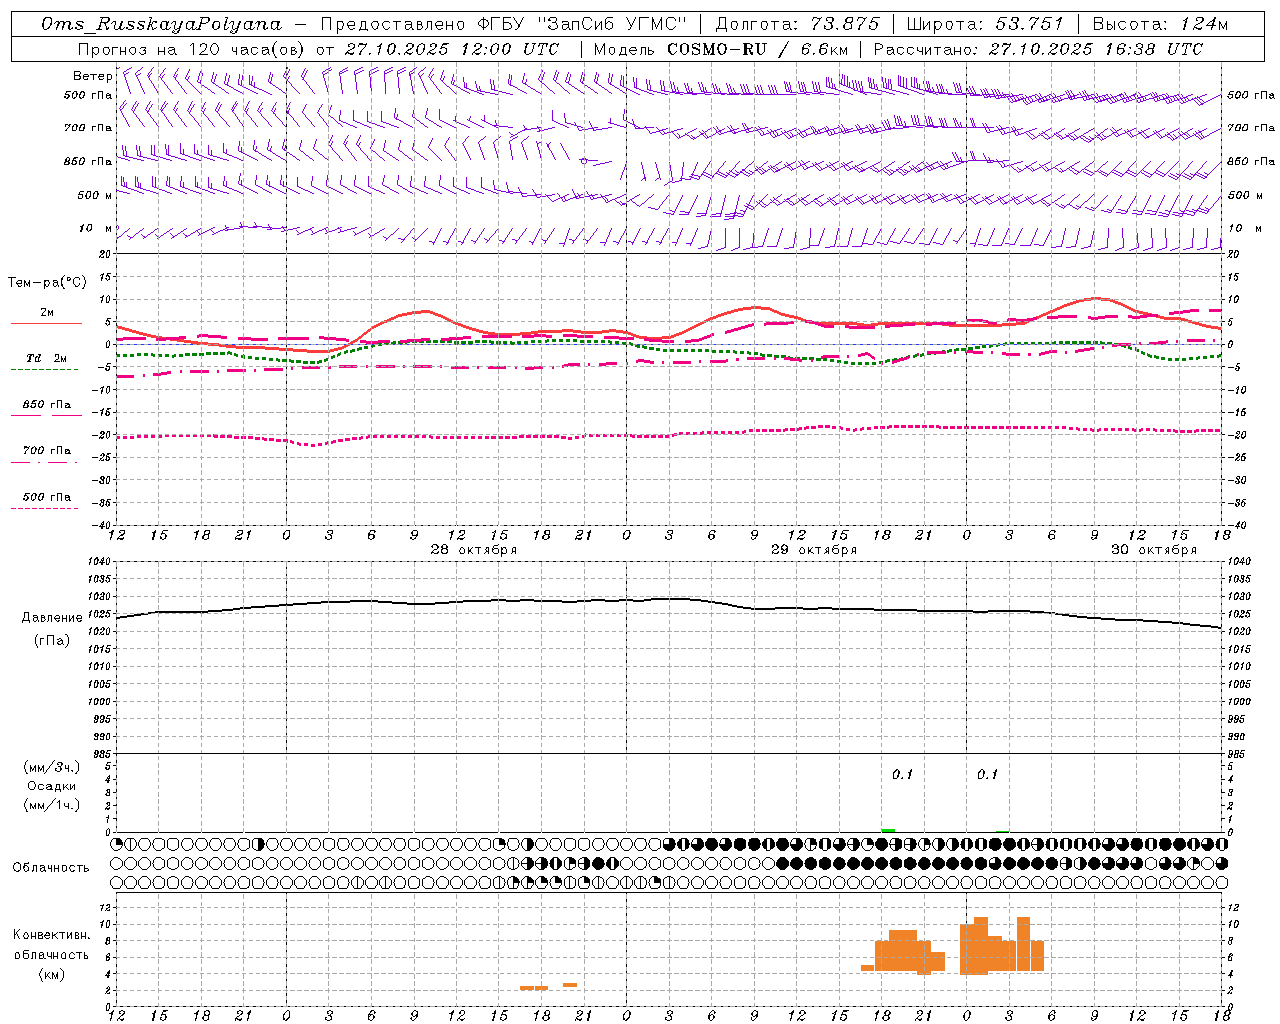The width and height of the screenshot is (1280, 1024).
Task: Click the '-40' label on left temperature axis
Action: tap(101, 525)
